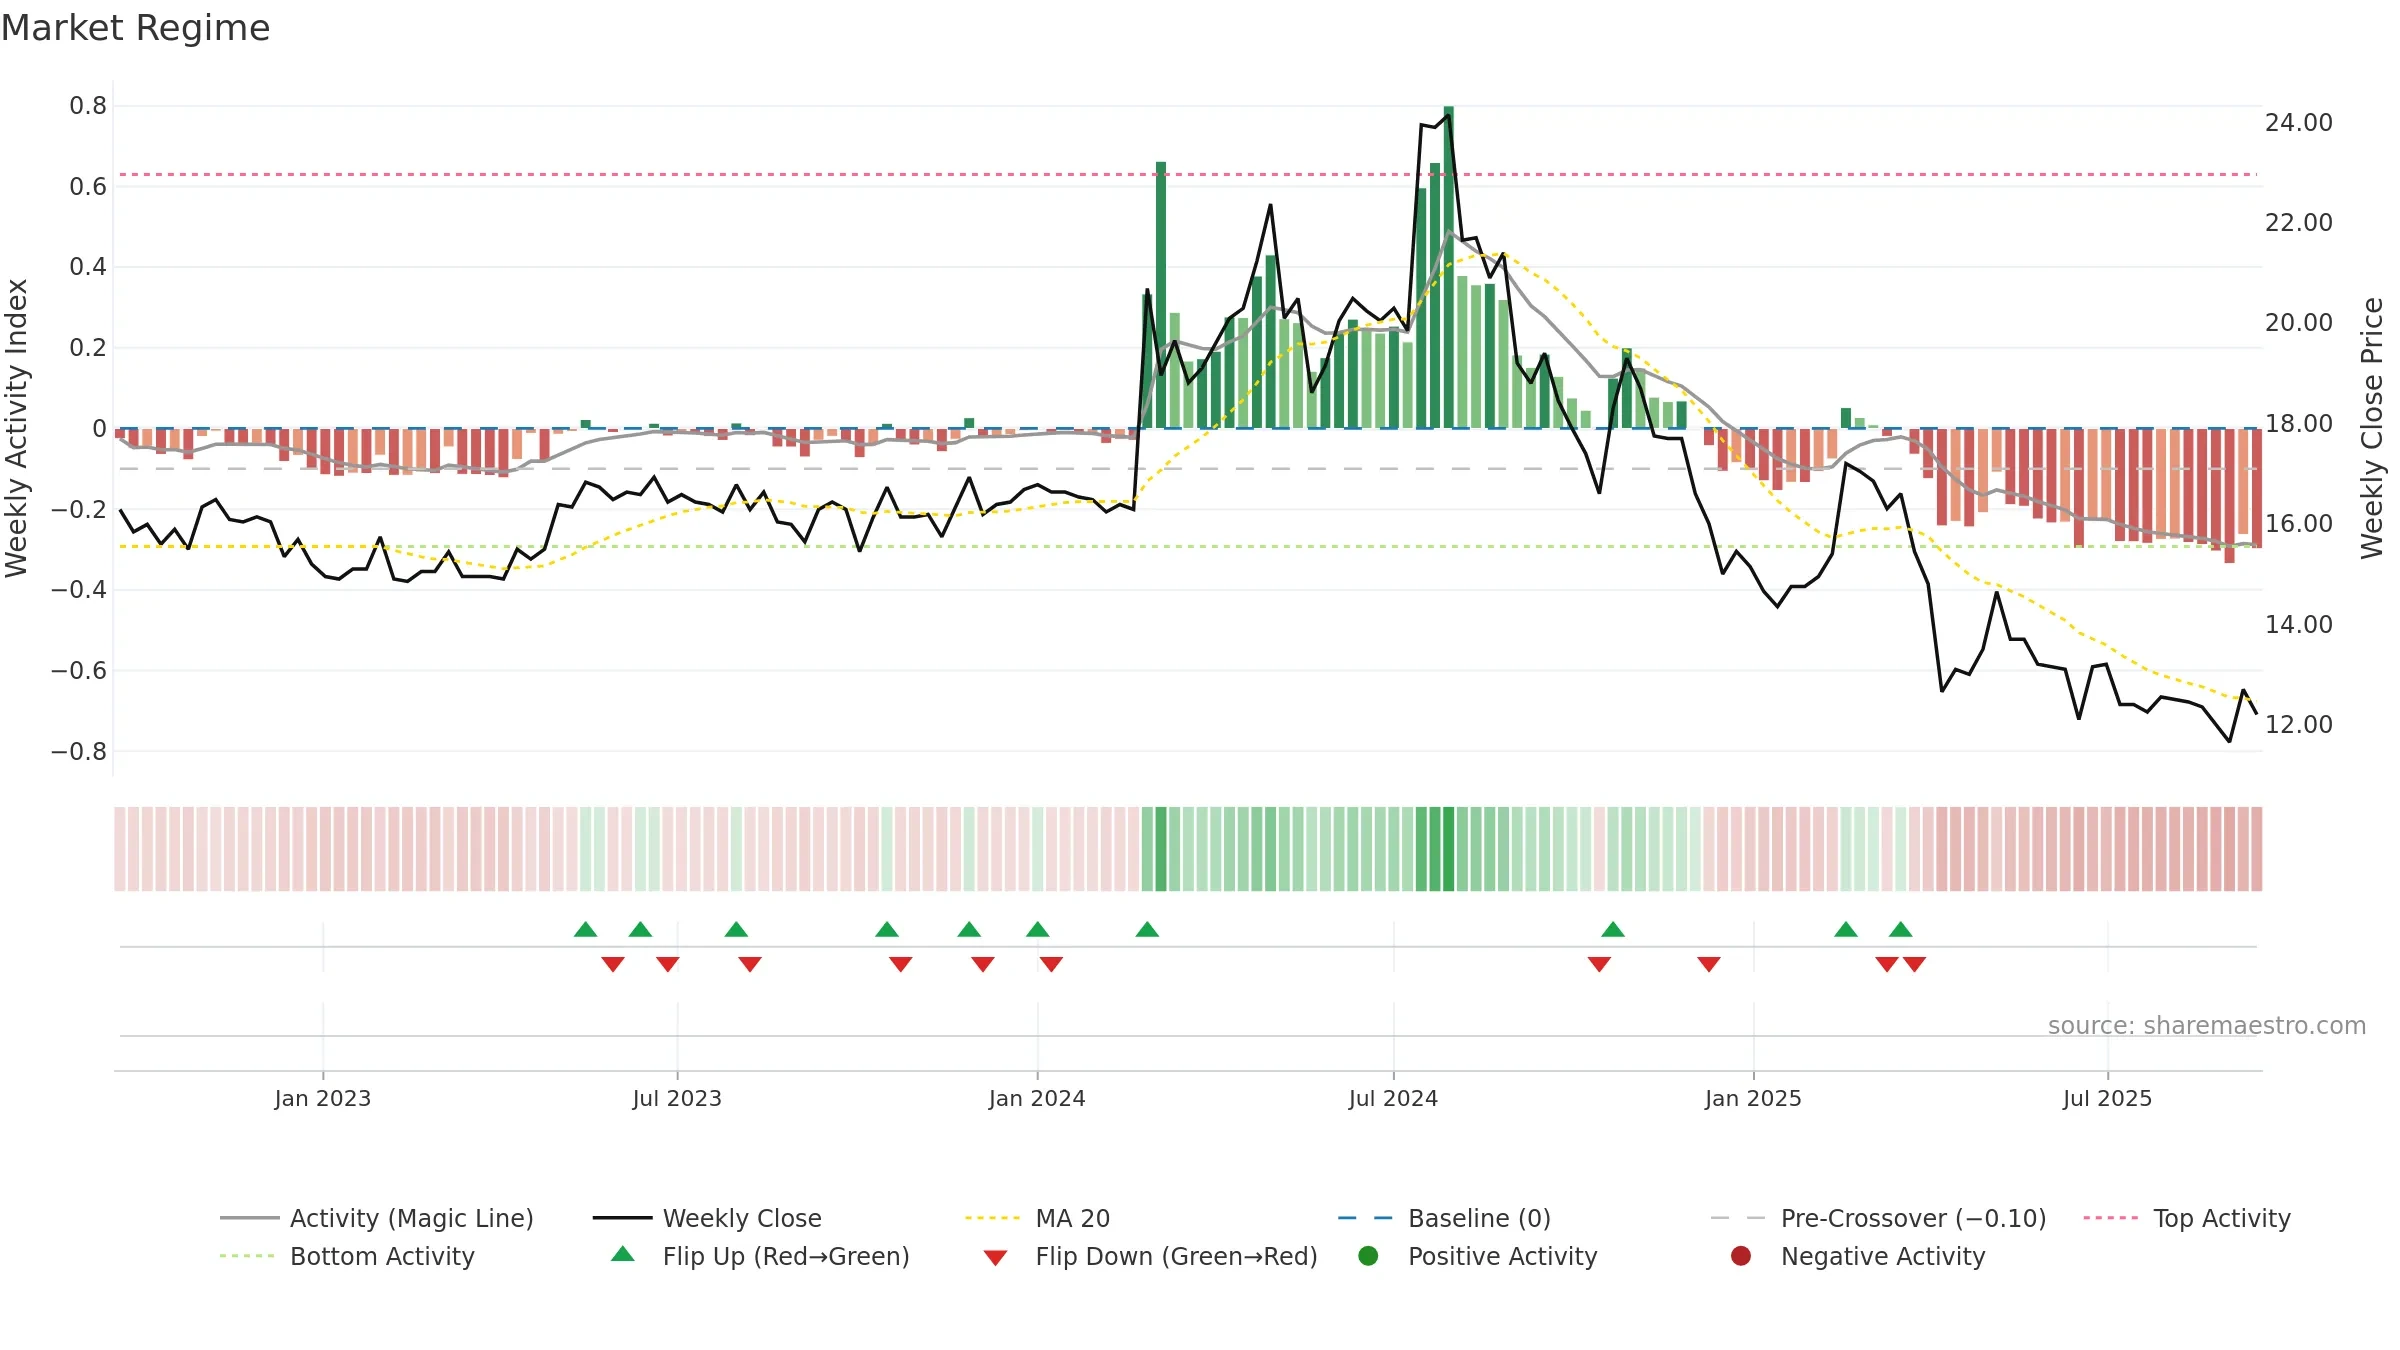Toggle Baseline (0) legend entry

(x=1444, y=1218)
